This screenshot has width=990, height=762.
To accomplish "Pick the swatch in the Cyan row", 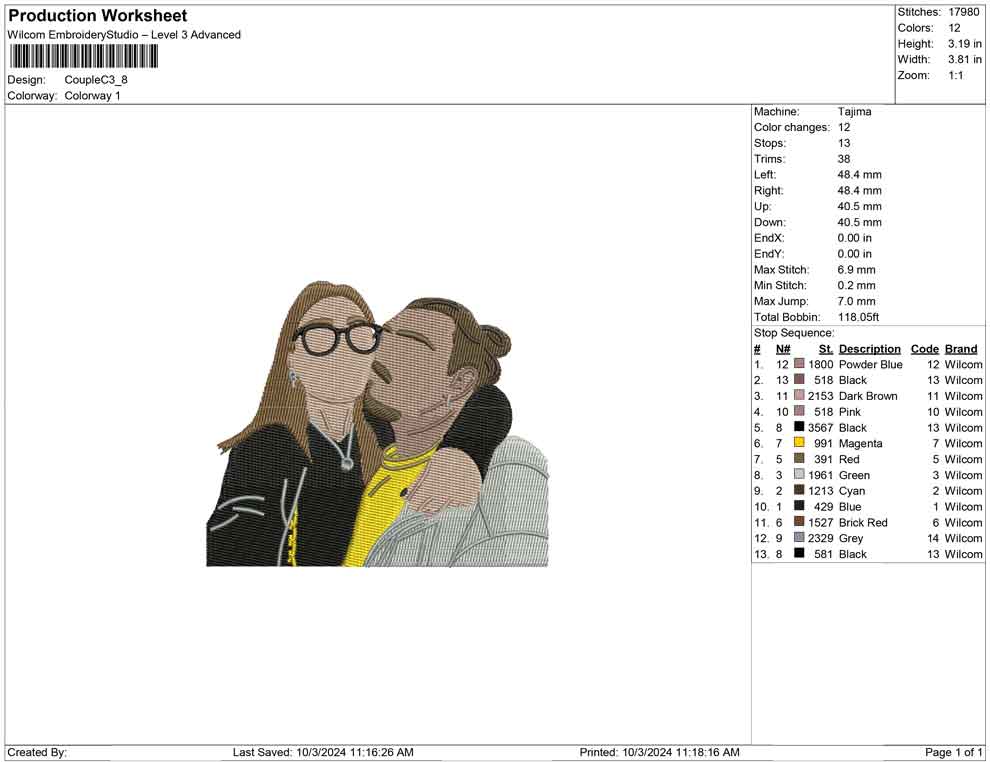I will pos(799,491).
